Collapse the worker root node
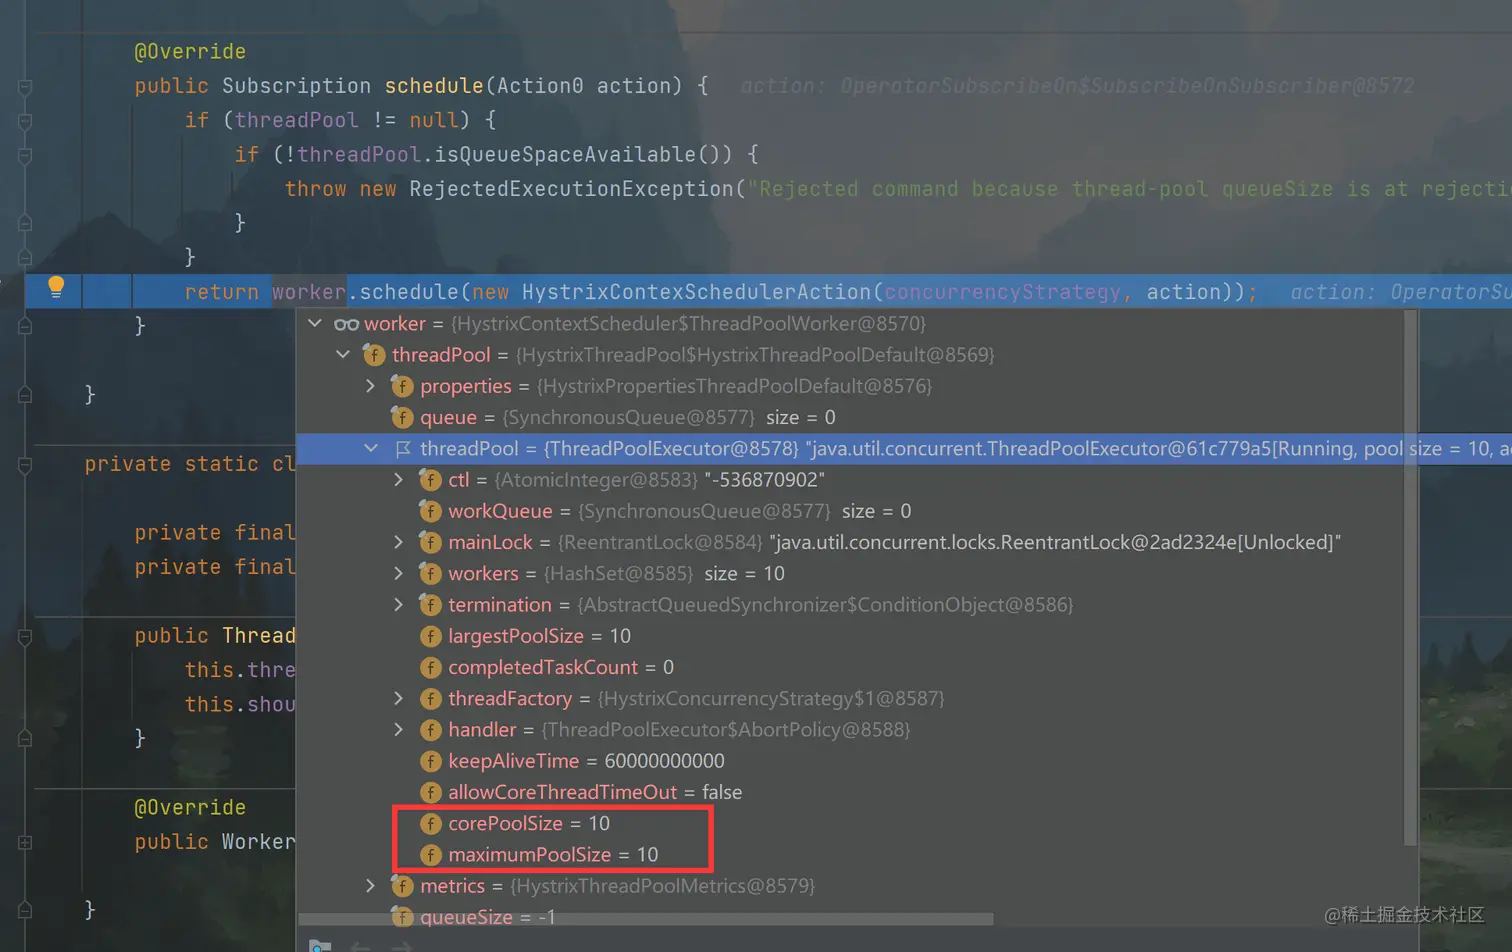This screenshot has height=952, width=1512. click(x=315, y=323)
